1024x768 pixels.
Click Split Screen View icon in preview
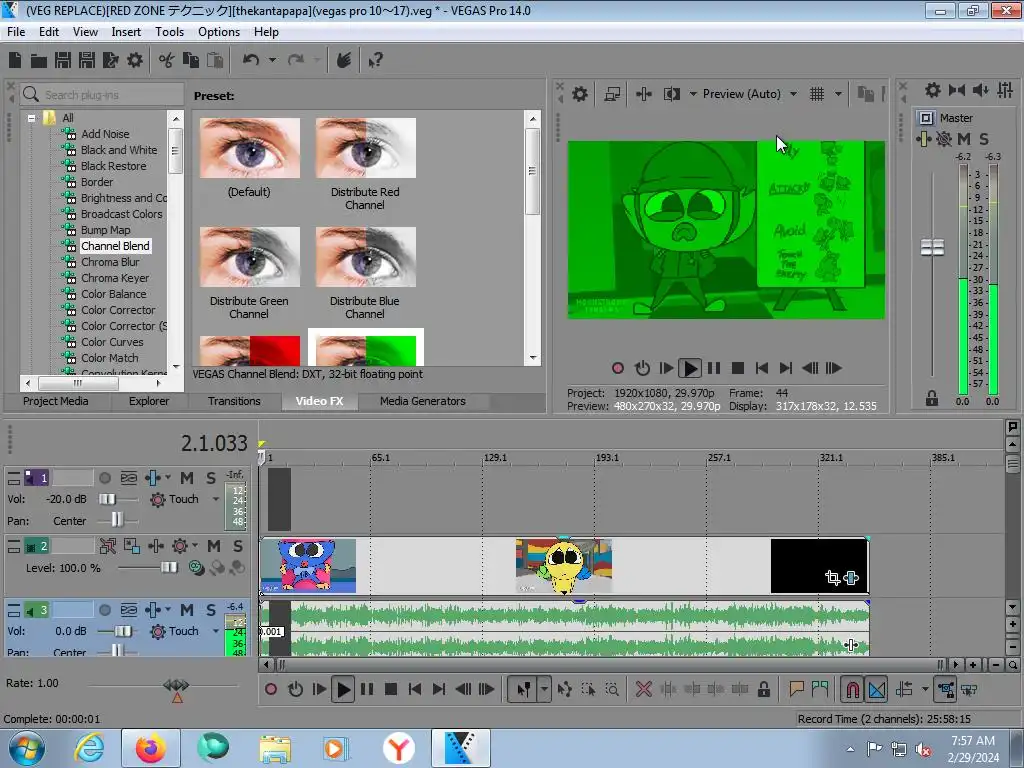tap(671, 94)
